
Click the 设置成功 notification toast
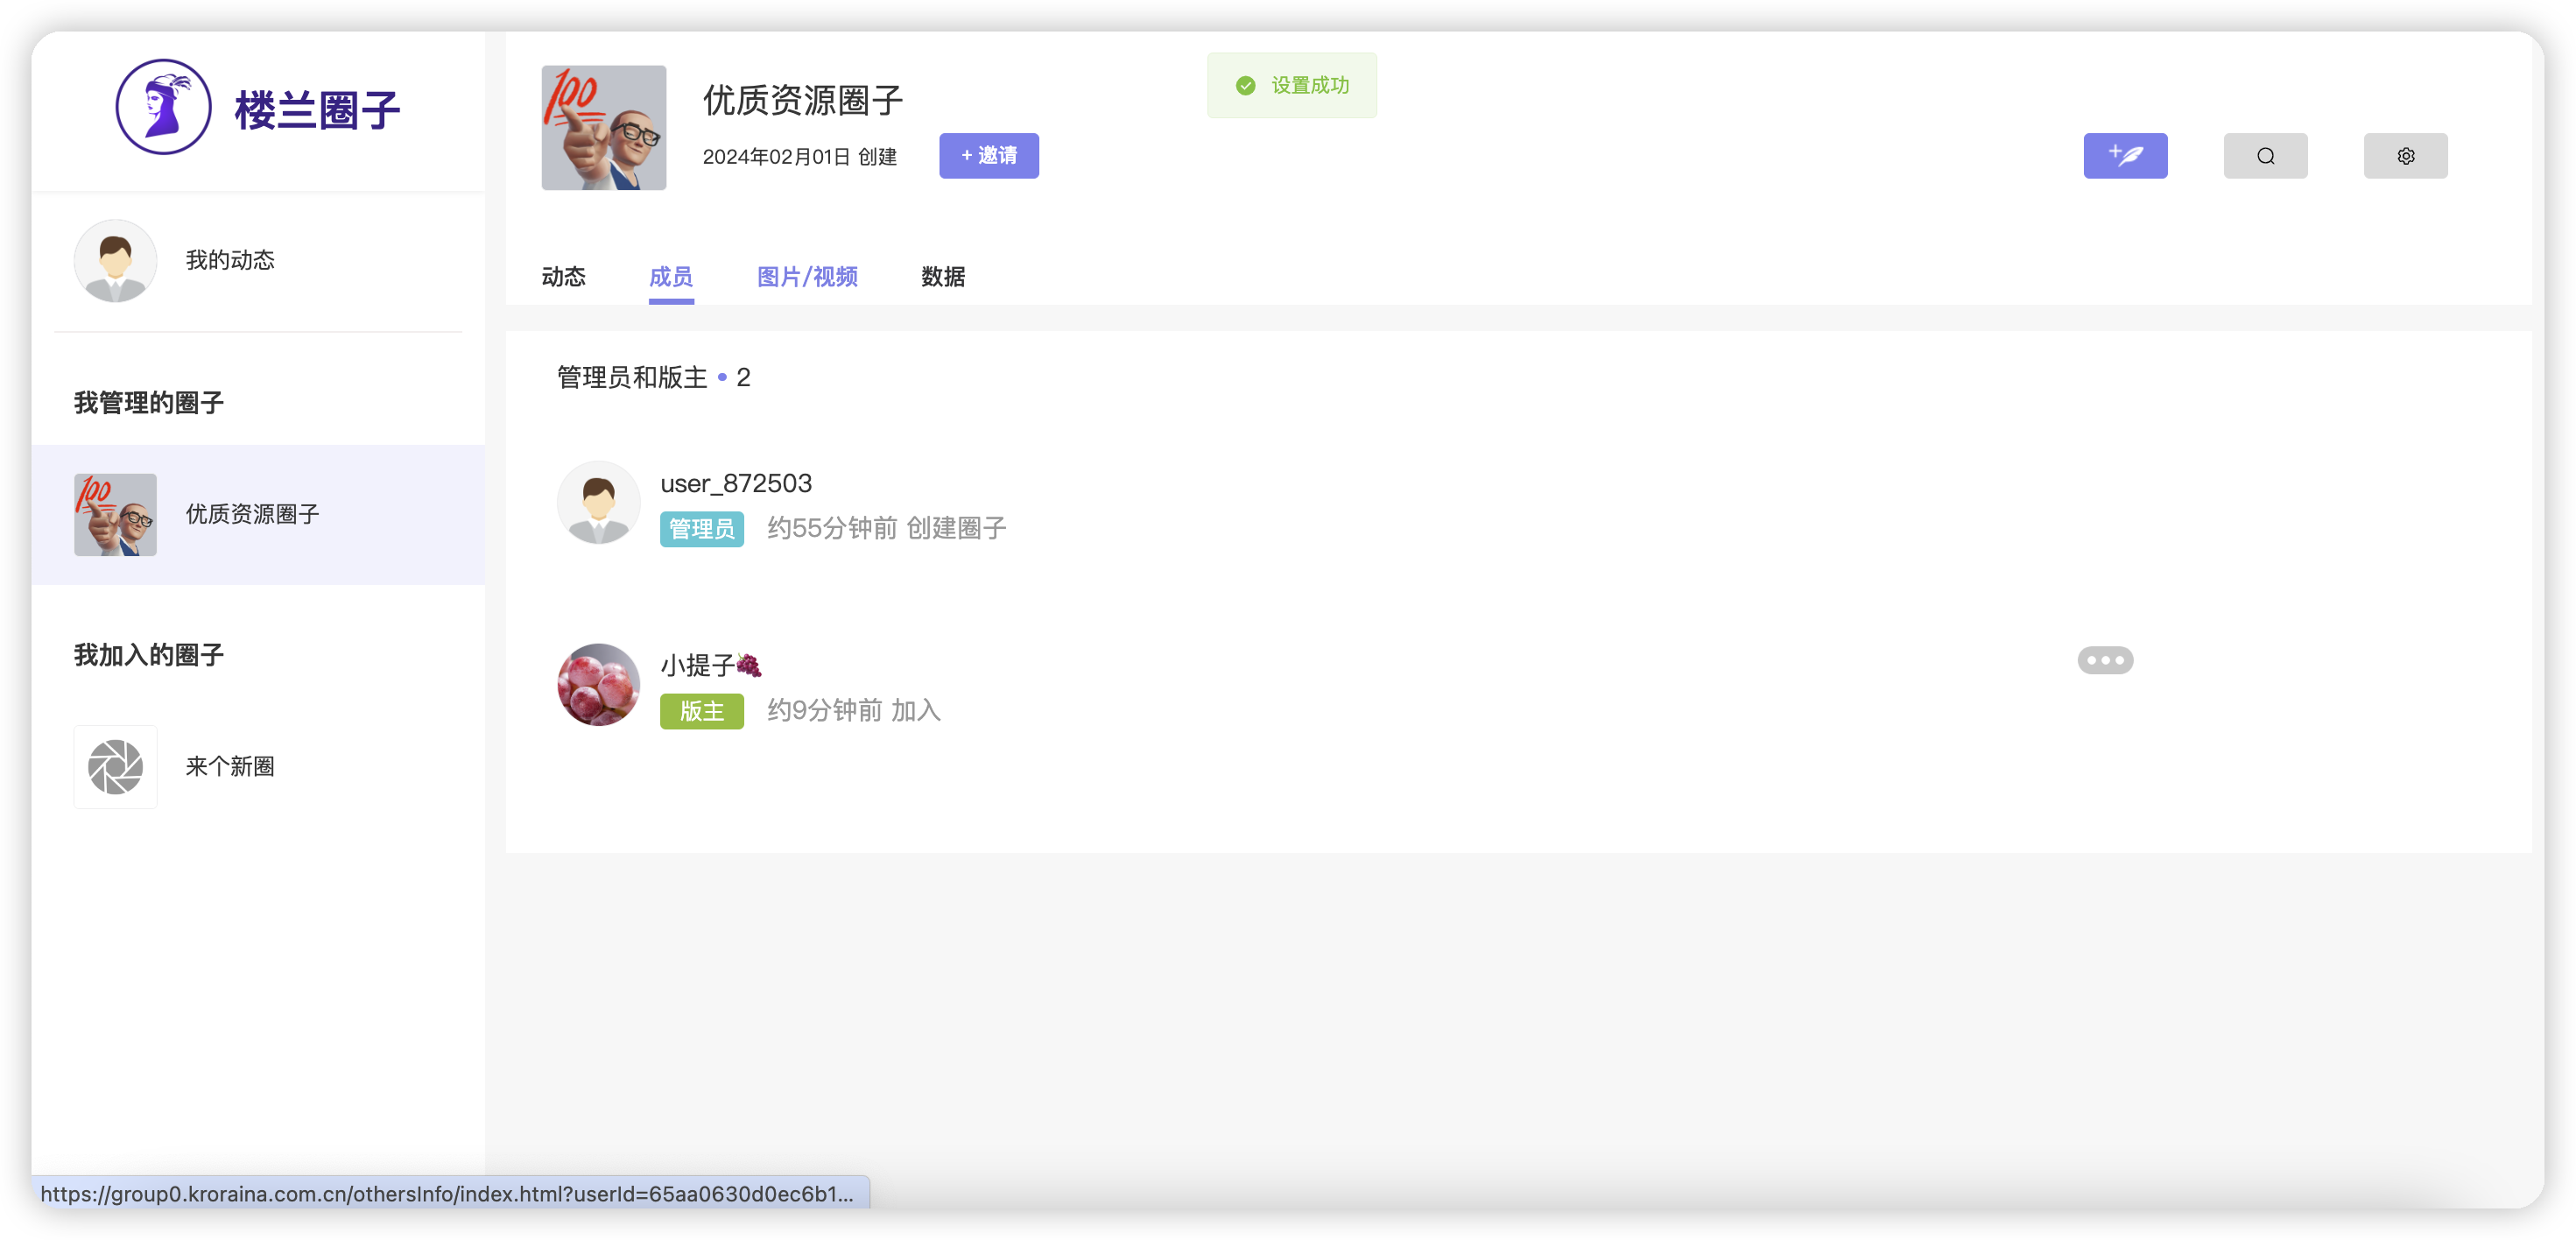click(1291, 86)
